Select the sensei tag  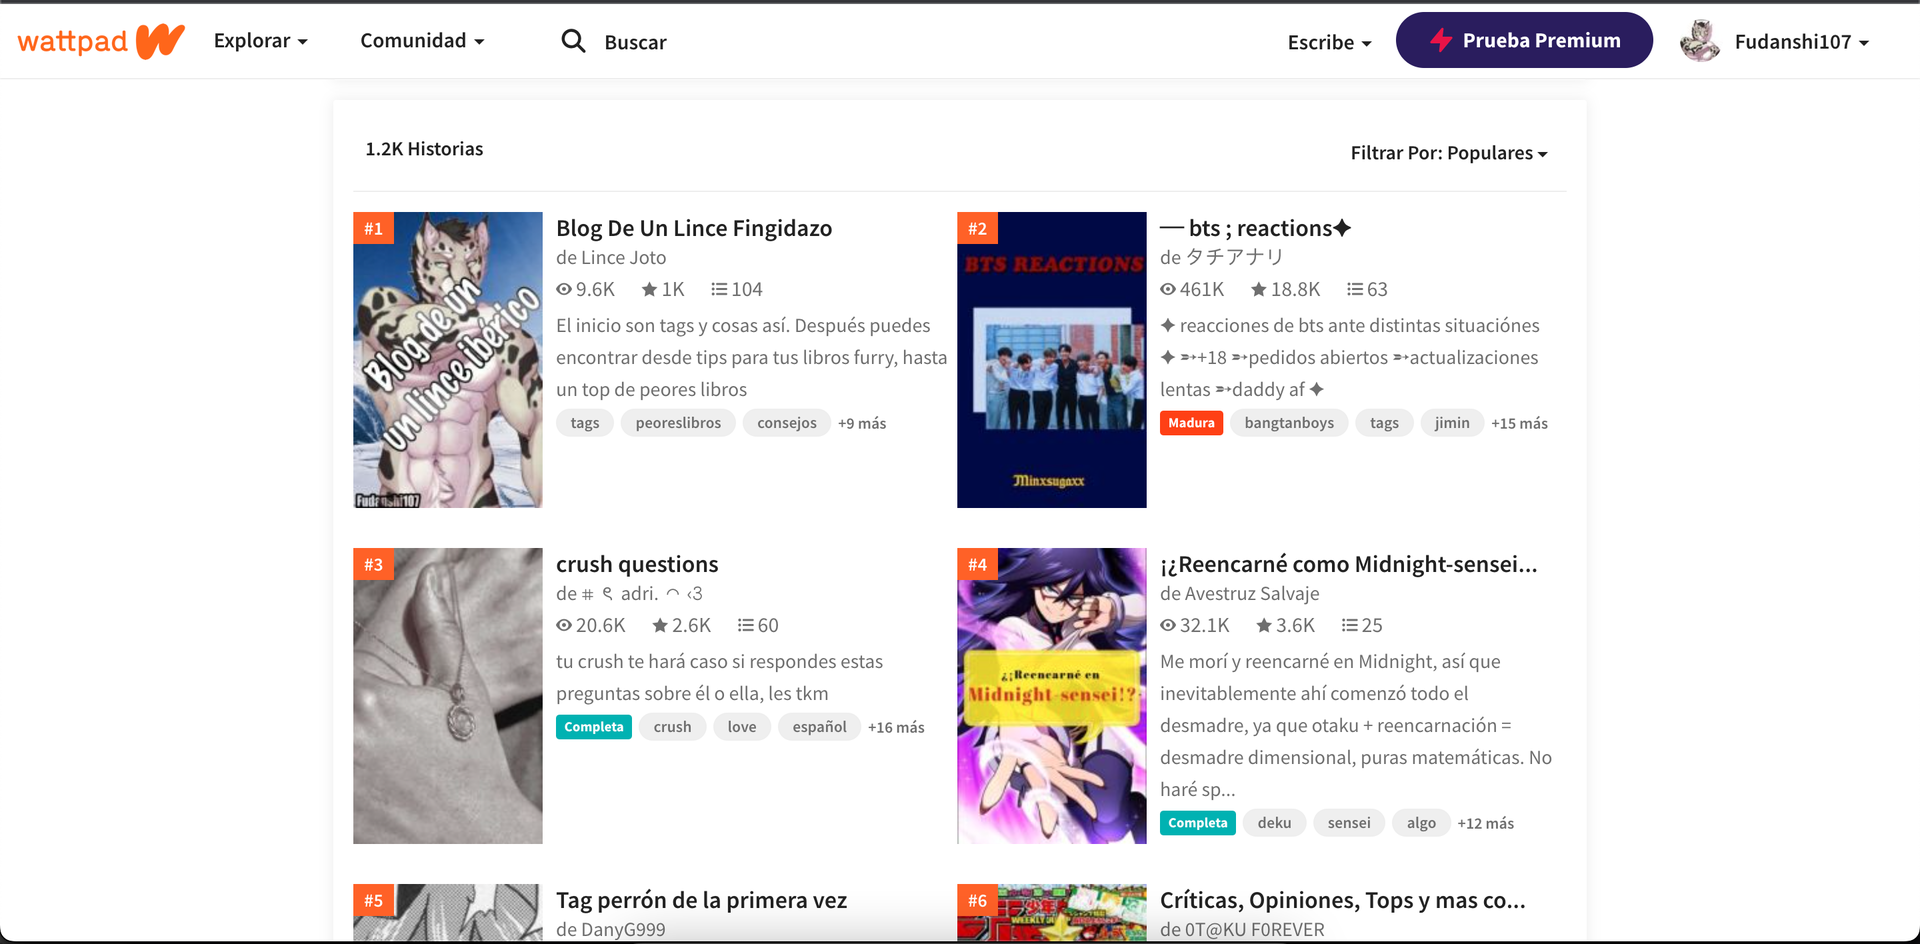click(x=1349, y=823)
